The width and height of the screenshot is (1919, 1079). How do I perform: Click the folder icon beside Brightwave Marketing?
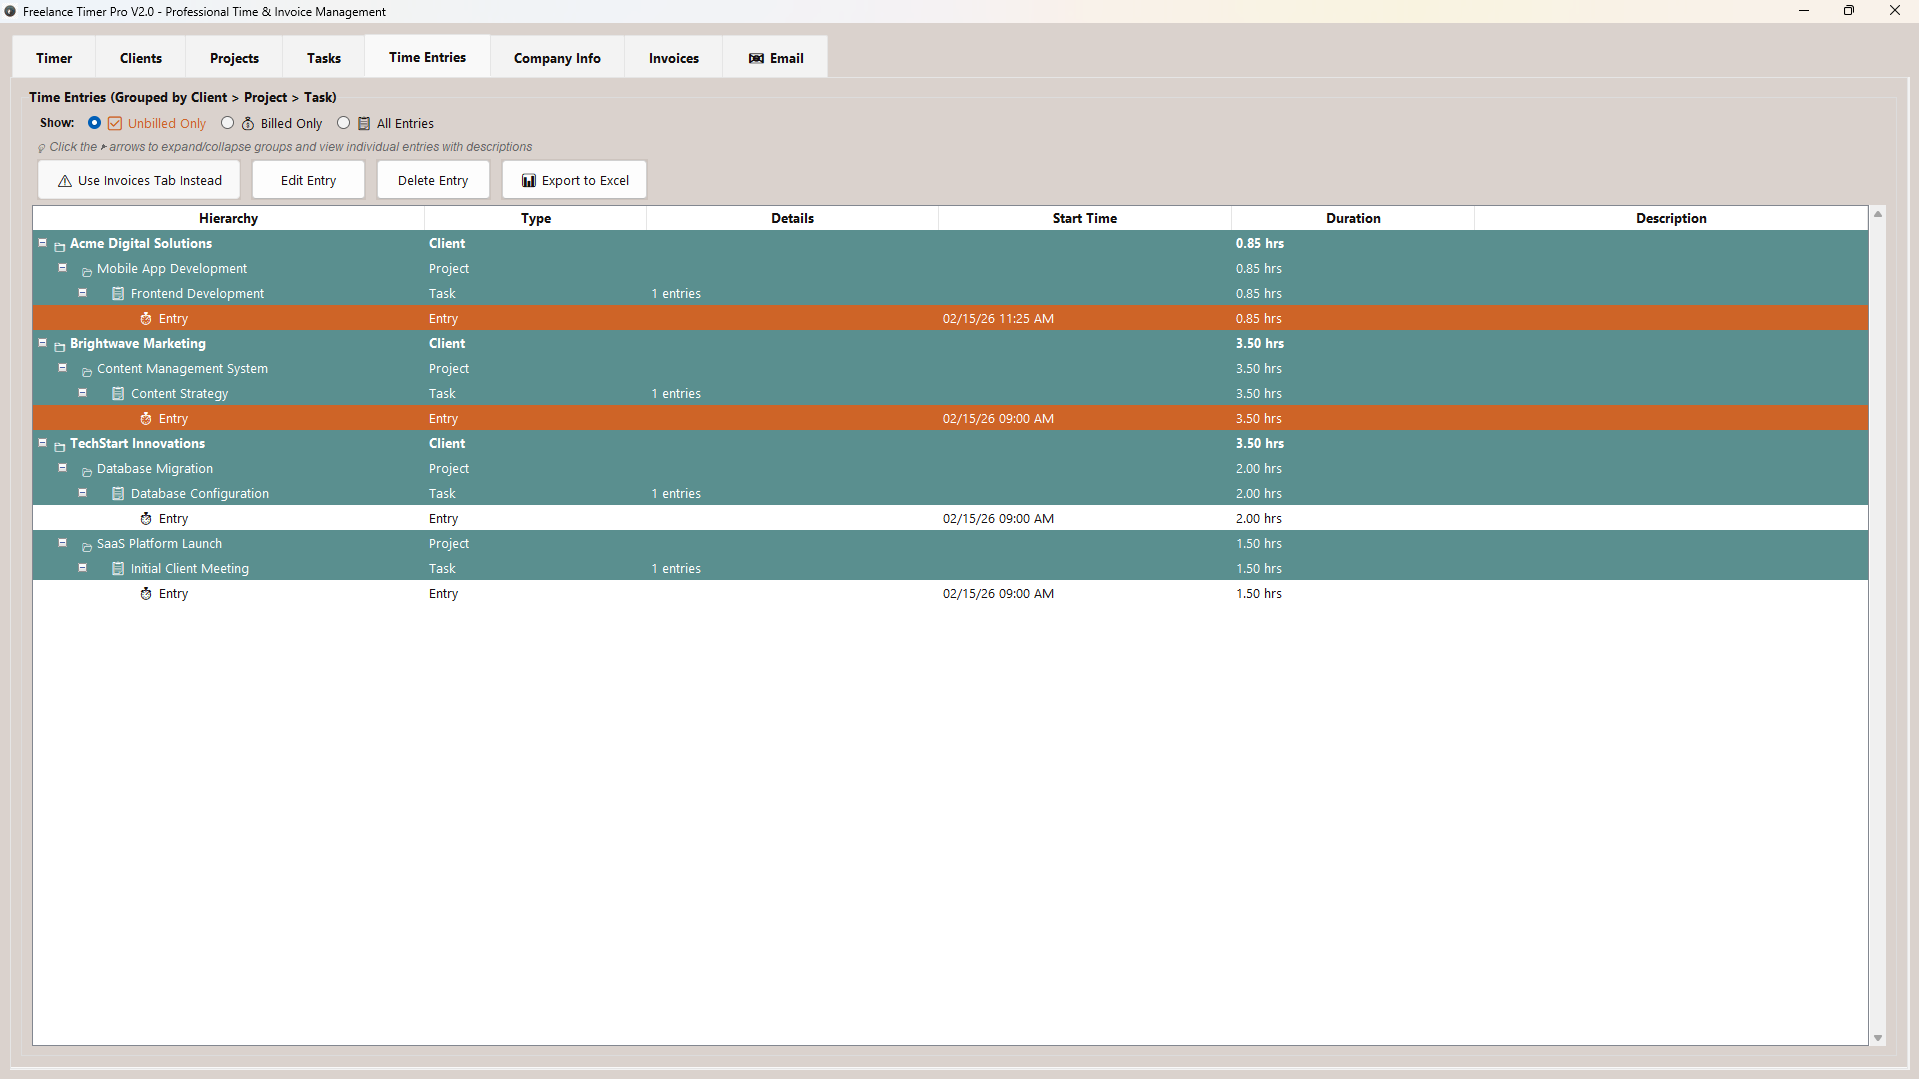point(59,345)
